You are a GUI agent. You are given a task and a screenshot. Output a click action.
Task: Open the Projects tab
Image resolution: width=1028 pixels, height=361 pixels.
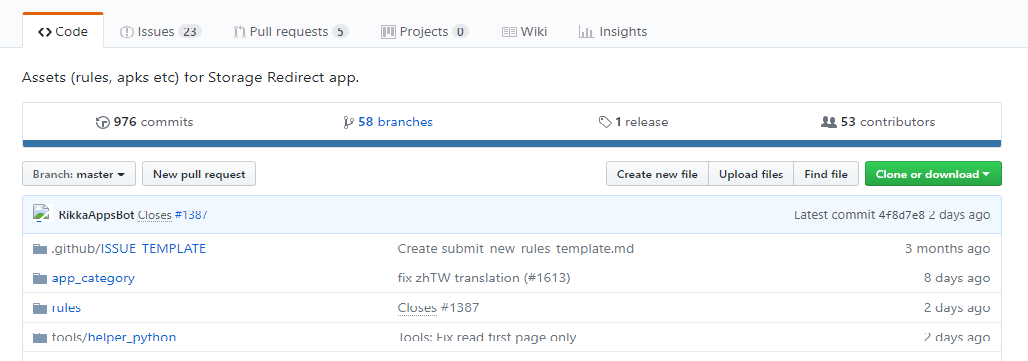point(425,31)
